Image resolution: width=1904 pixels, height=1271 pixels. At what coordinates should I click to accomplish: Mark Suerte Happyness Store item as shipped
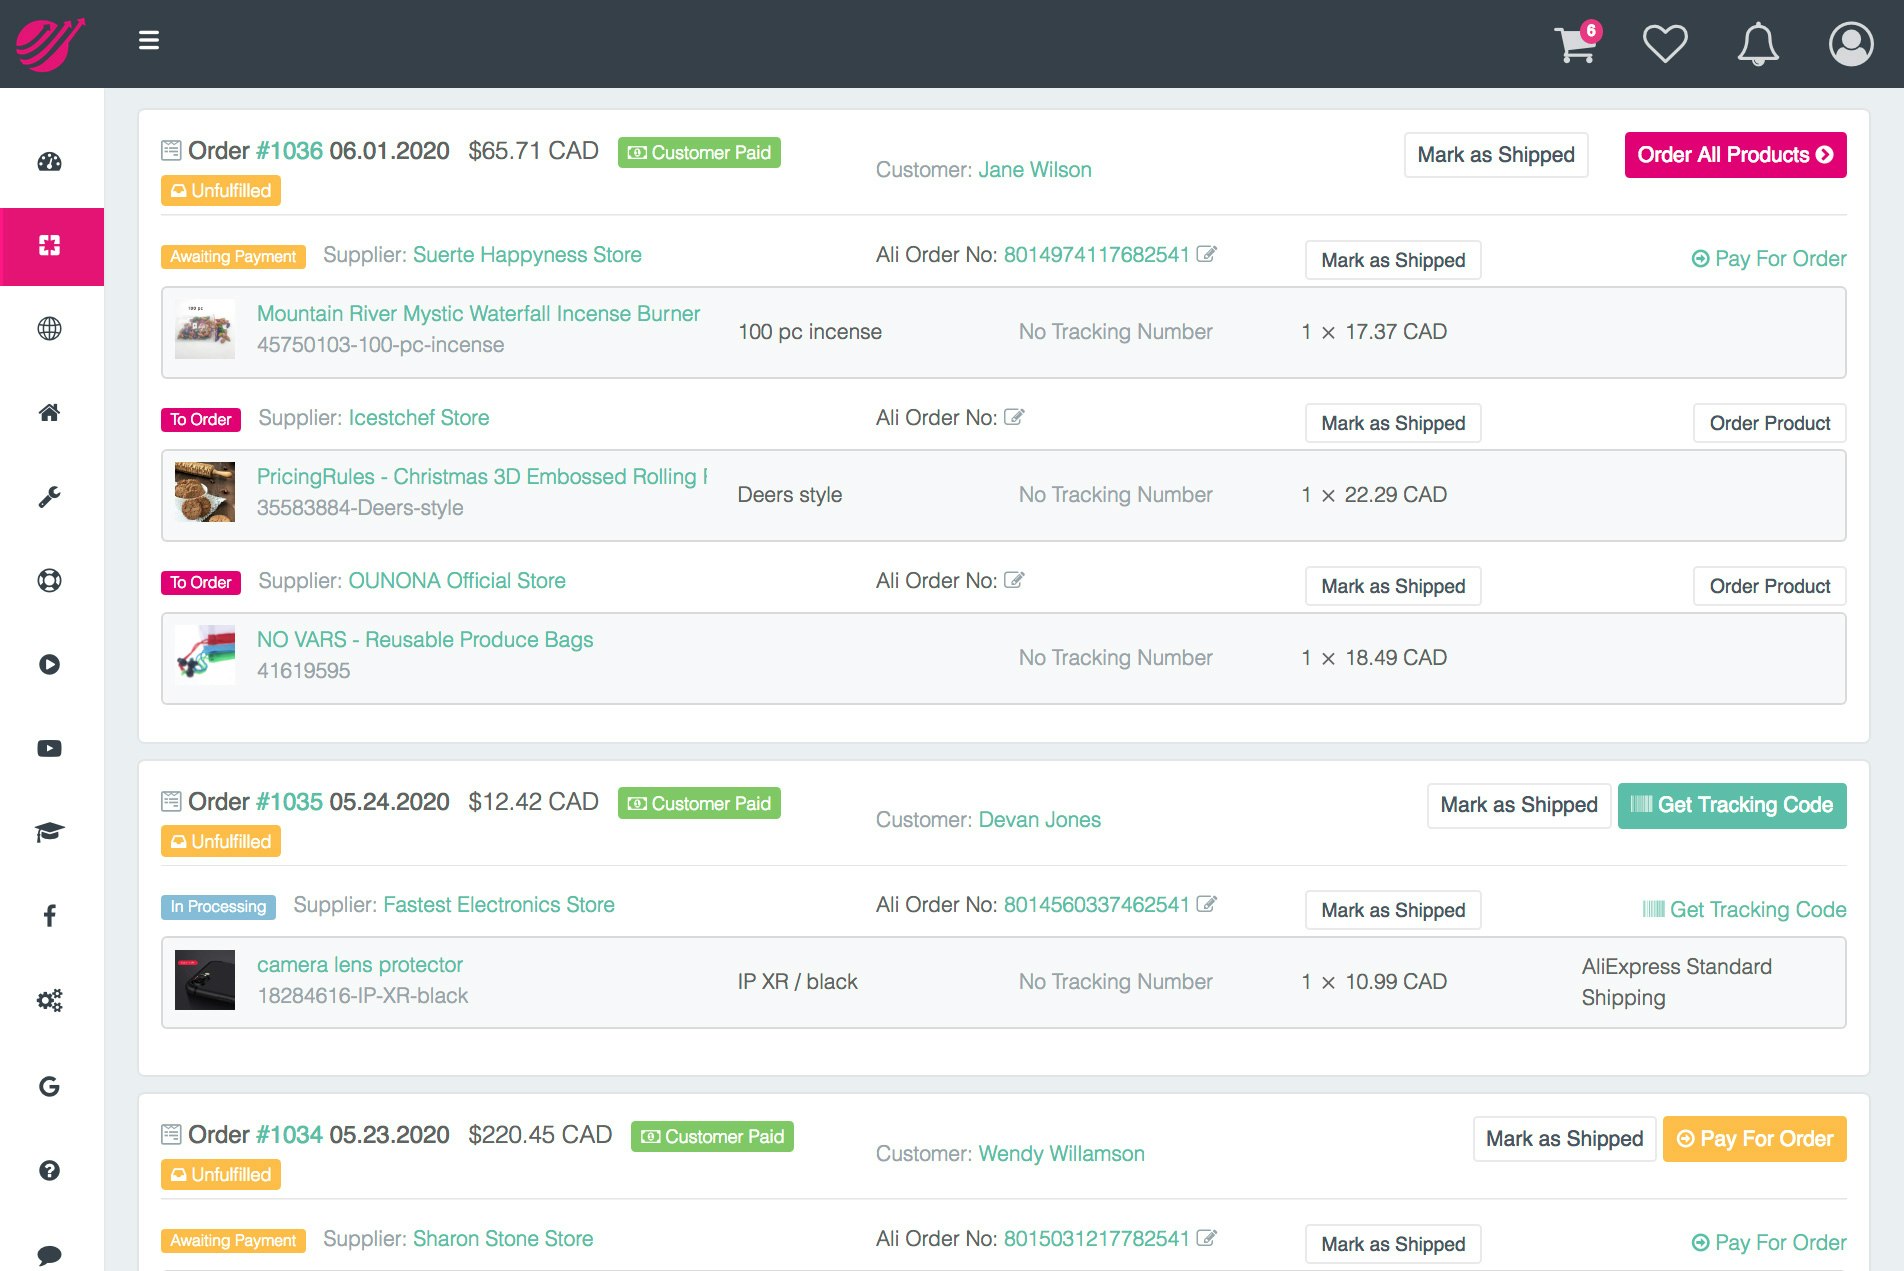pyautogui.click(x=1393, y=260)
